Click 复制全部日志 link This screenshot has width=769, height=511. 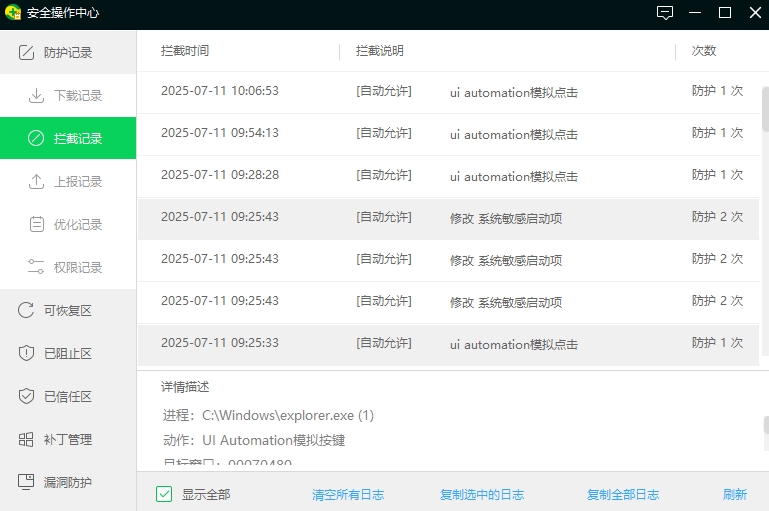(623, 495)
